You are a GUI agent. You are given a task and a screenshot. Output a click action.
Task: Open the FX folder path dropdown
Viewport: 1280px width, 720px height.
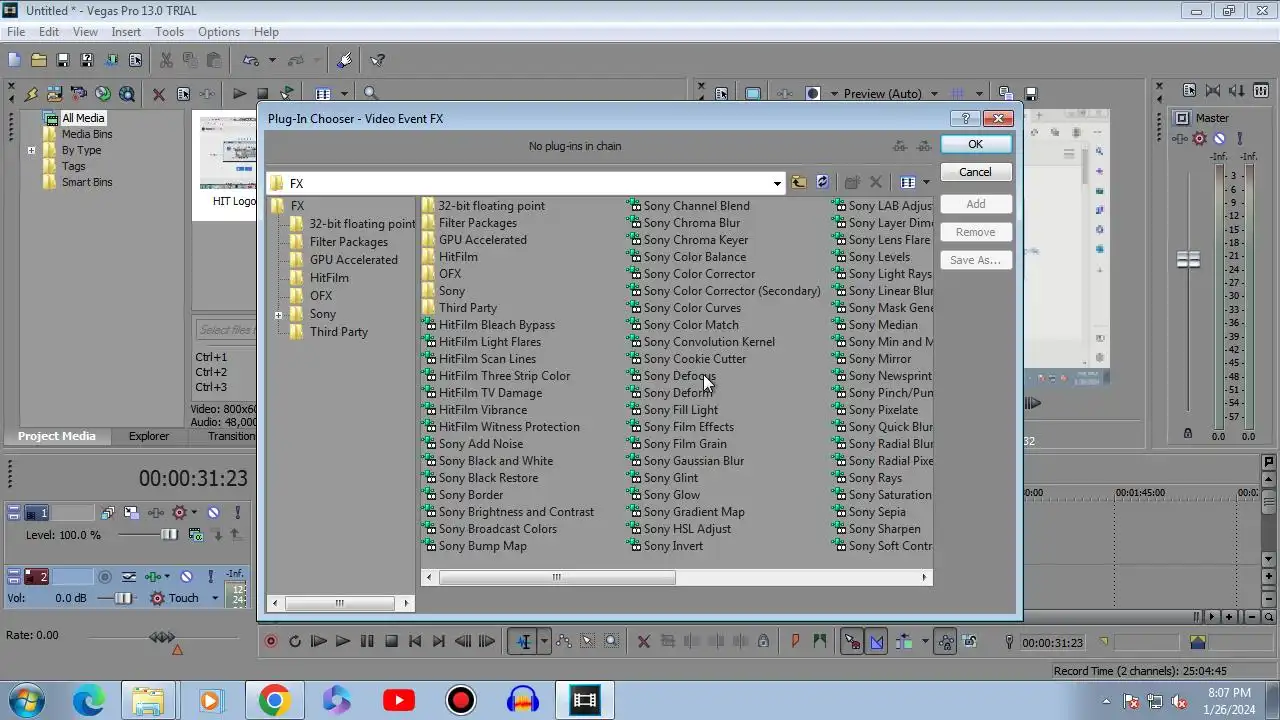[x=777, y=184]
